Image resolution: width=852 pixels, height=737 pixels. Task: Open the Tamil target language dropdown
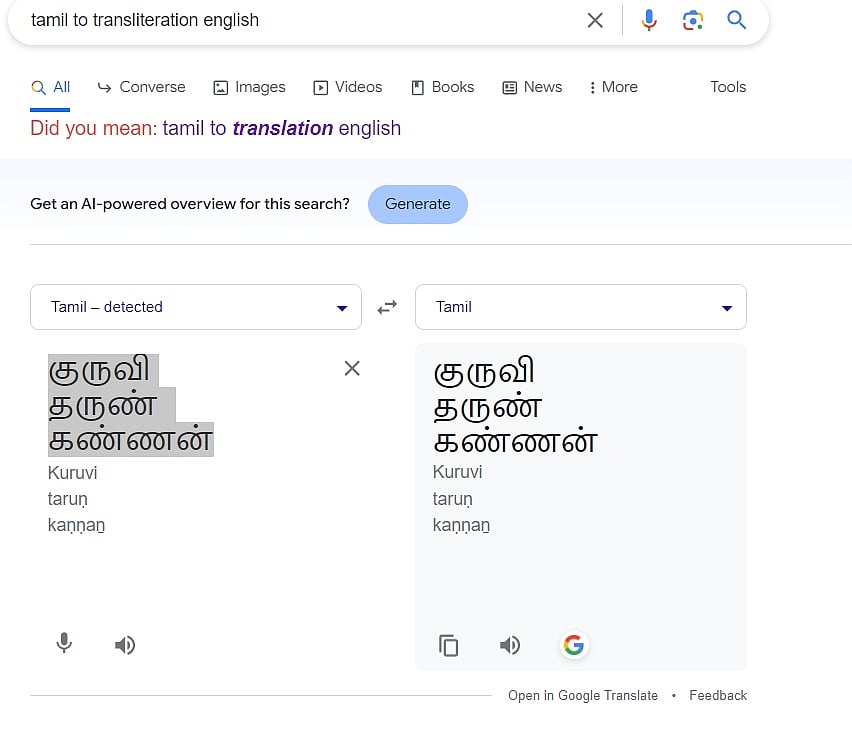pos(581,307)
